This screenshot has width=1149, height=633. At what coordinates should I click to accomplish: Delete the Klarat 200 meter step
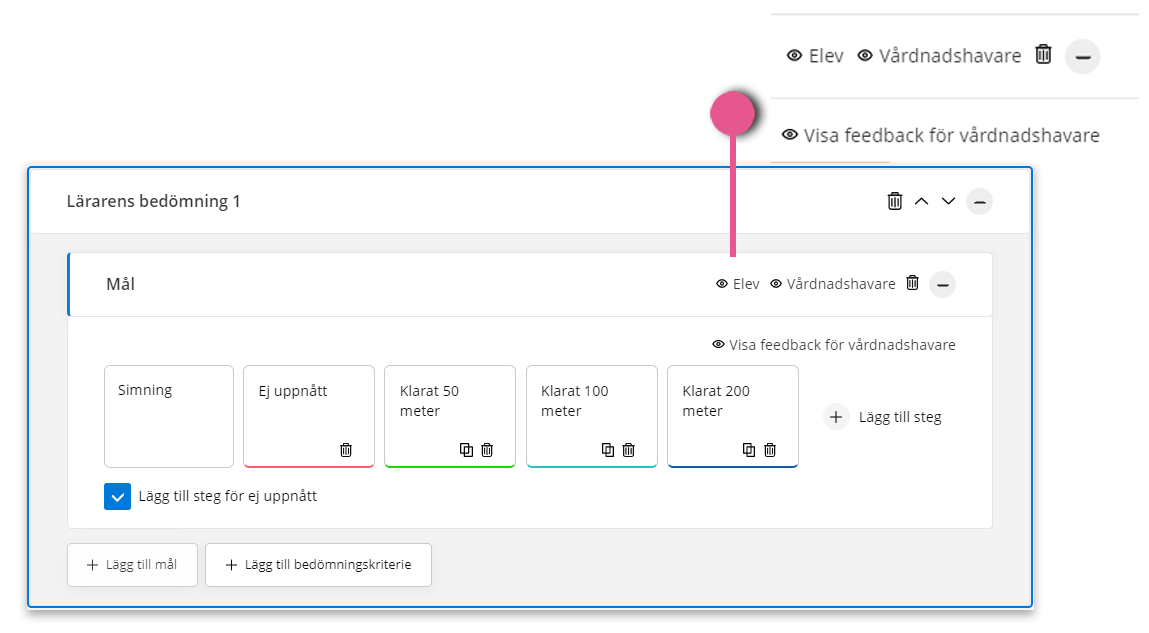tap(770, 450)
